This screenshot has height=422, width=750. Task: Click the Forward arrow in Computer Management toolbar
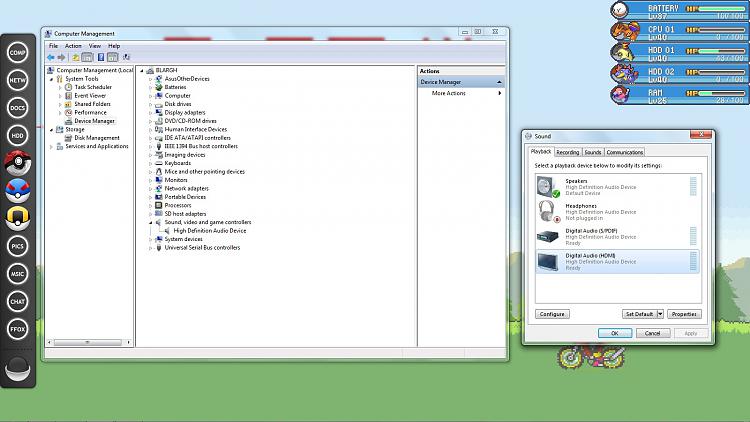[61, 57]
